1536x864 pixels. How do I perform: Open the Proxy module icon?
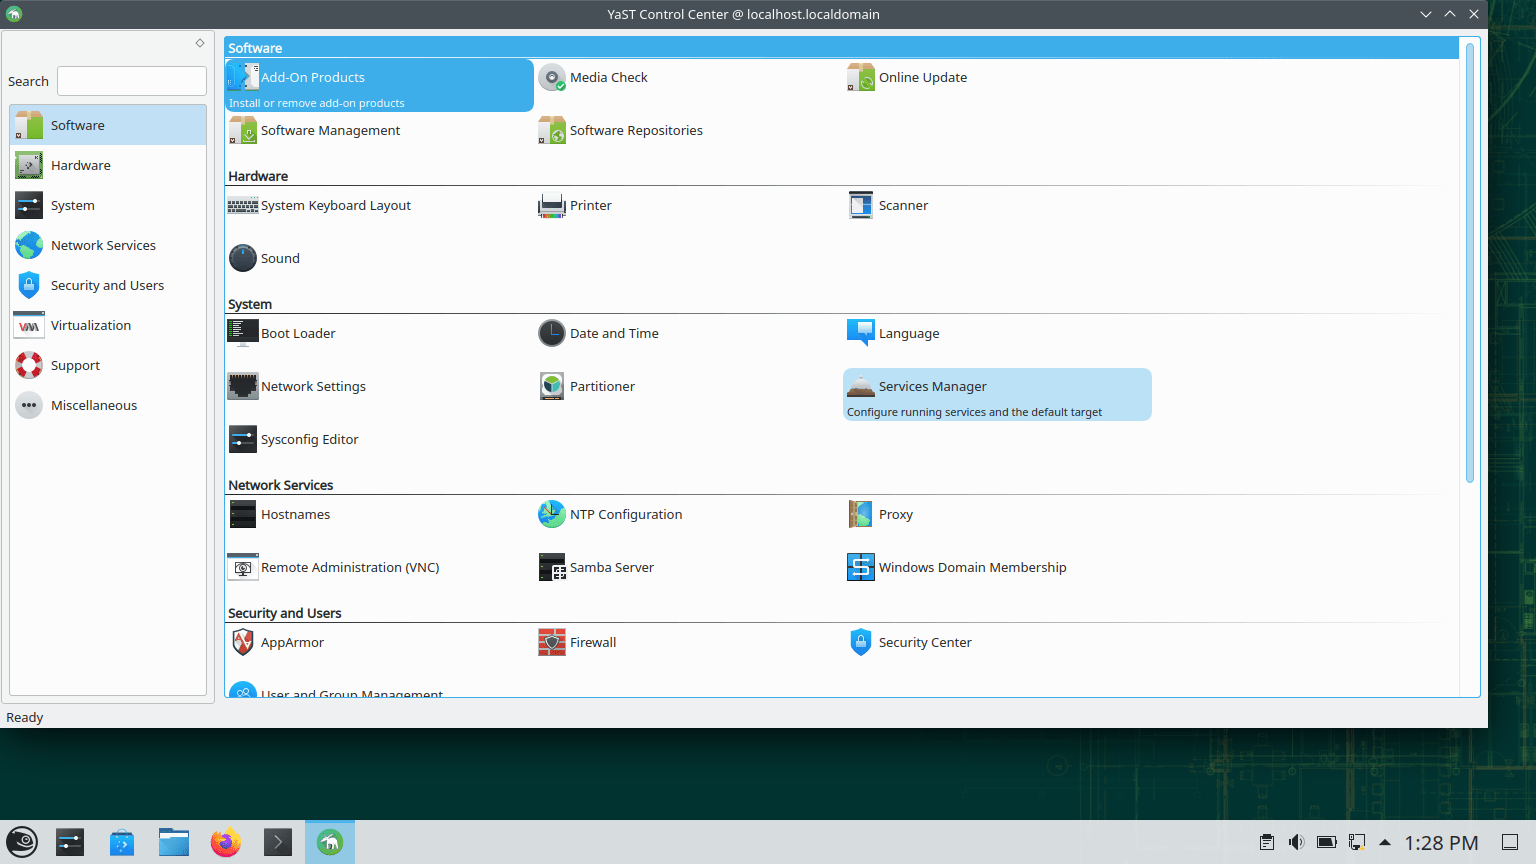[x=861, y=514]
